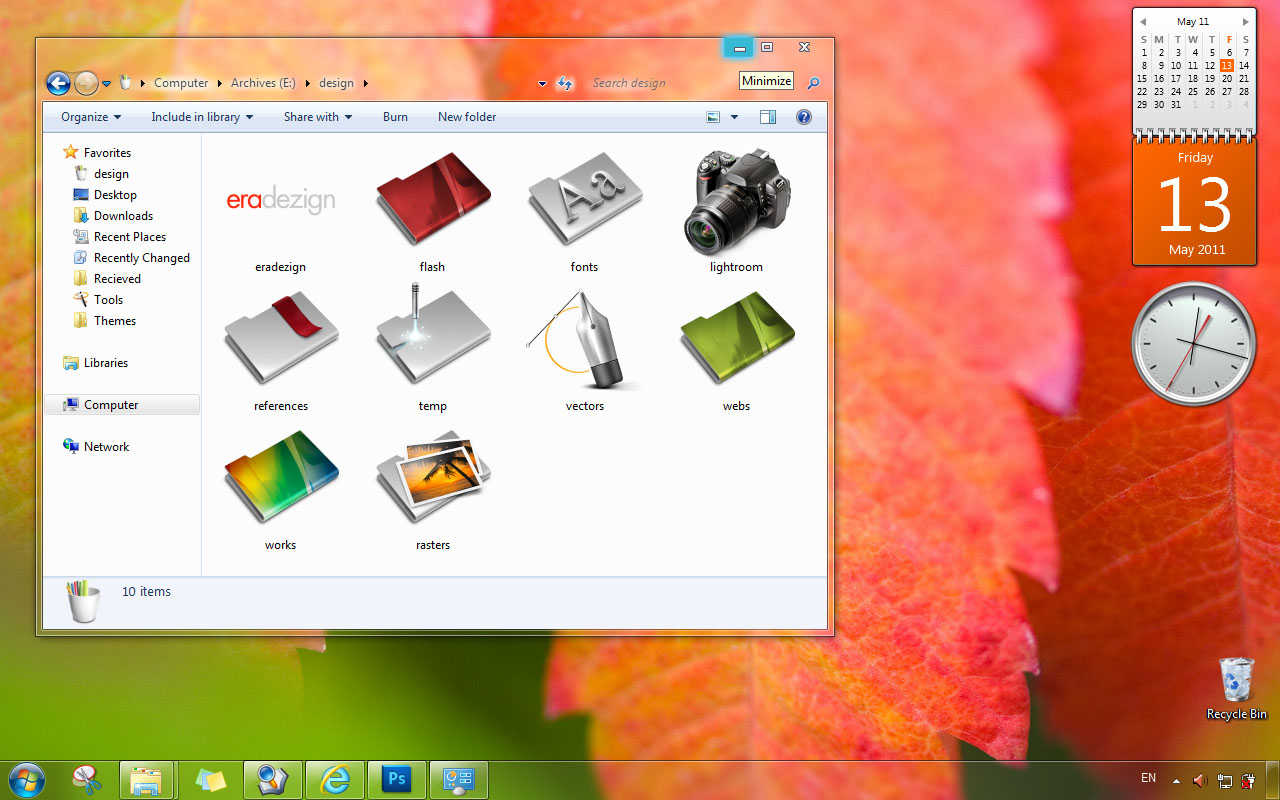1280x800 pixels.
Task: Open Include in library dropdown
Action: 202,117
